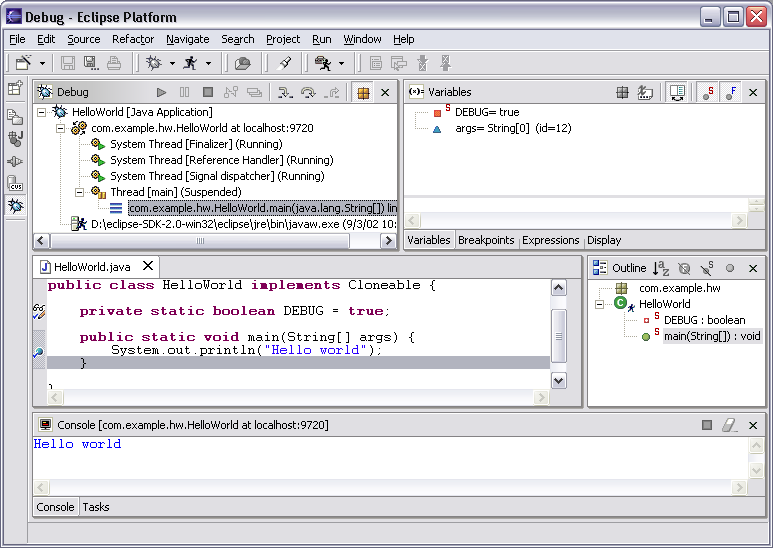The height and width of the screenshot is (548, 773).
Task: Click the Save As toolbar icon
Action: (91, 63)
